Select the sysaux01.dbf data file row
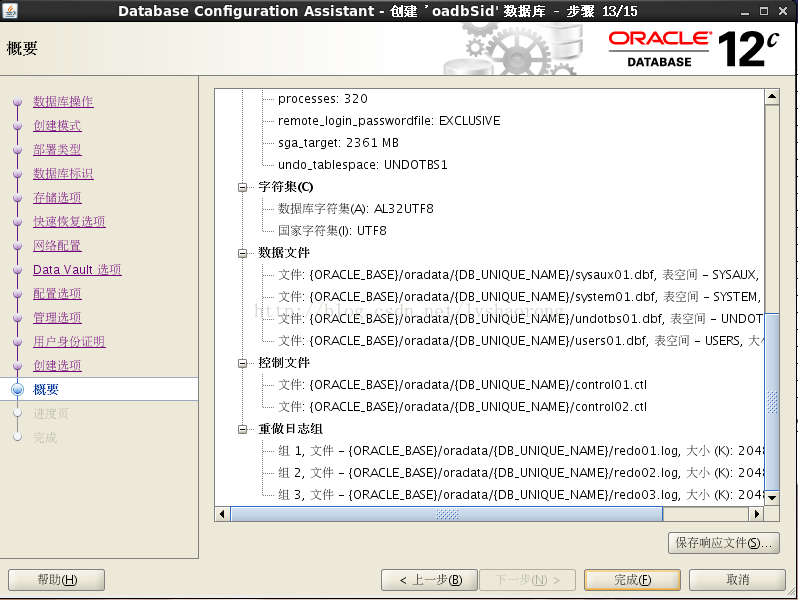This screenshot has height=600, width=798. pyautogui.click(x=520, y=275)
